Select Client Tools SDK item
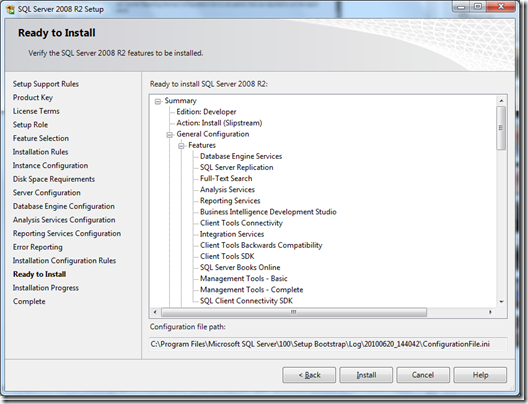 (227, 256)
